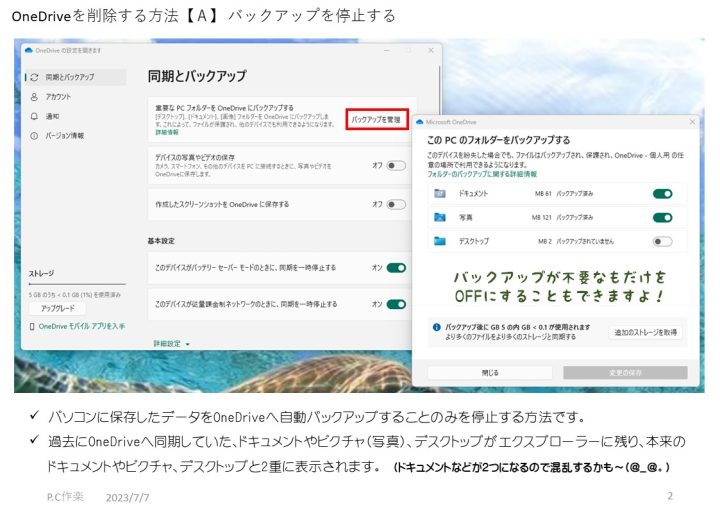Click the ストレージ label in sidebar
The height and width of the screenshot is (509, 720).
41,273
